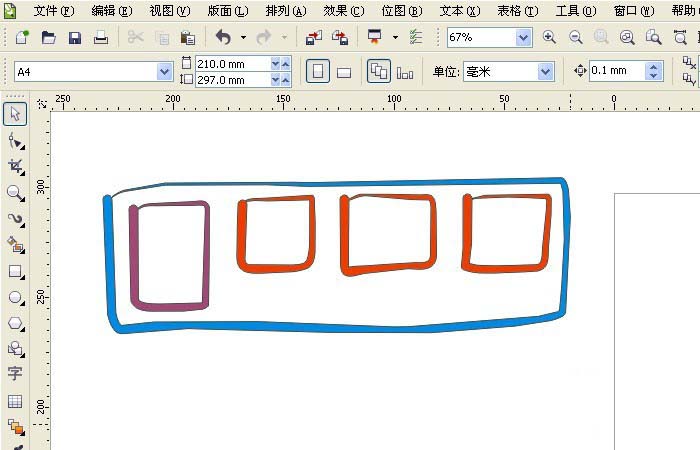Undo the last action

point(223,38)
